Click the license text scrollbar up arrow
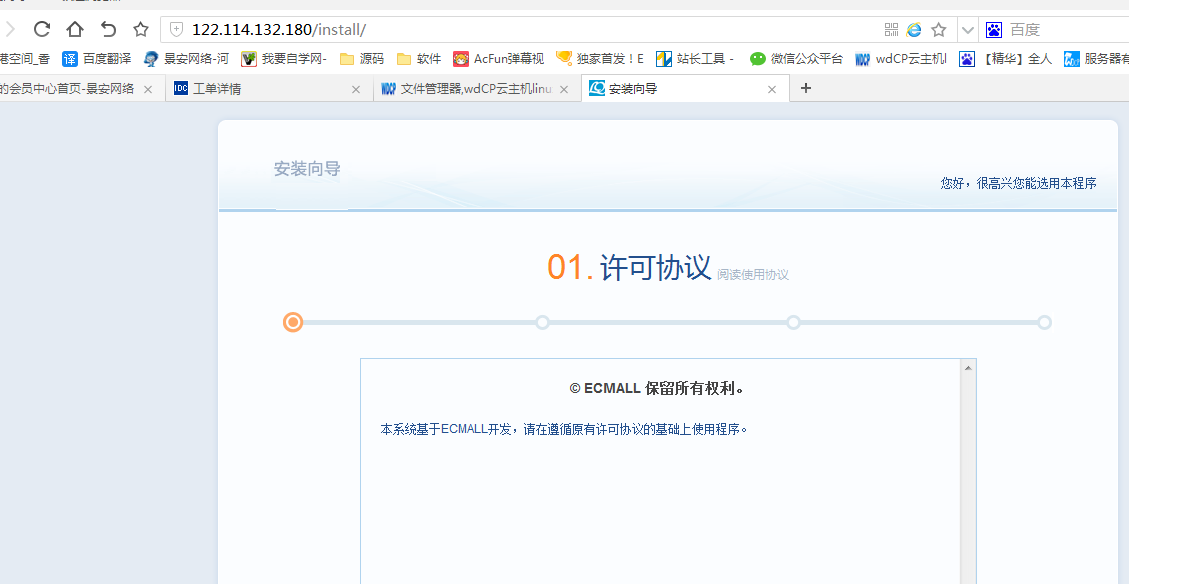Viewport: 1178px width, 584px height. (x=967, y=368)
